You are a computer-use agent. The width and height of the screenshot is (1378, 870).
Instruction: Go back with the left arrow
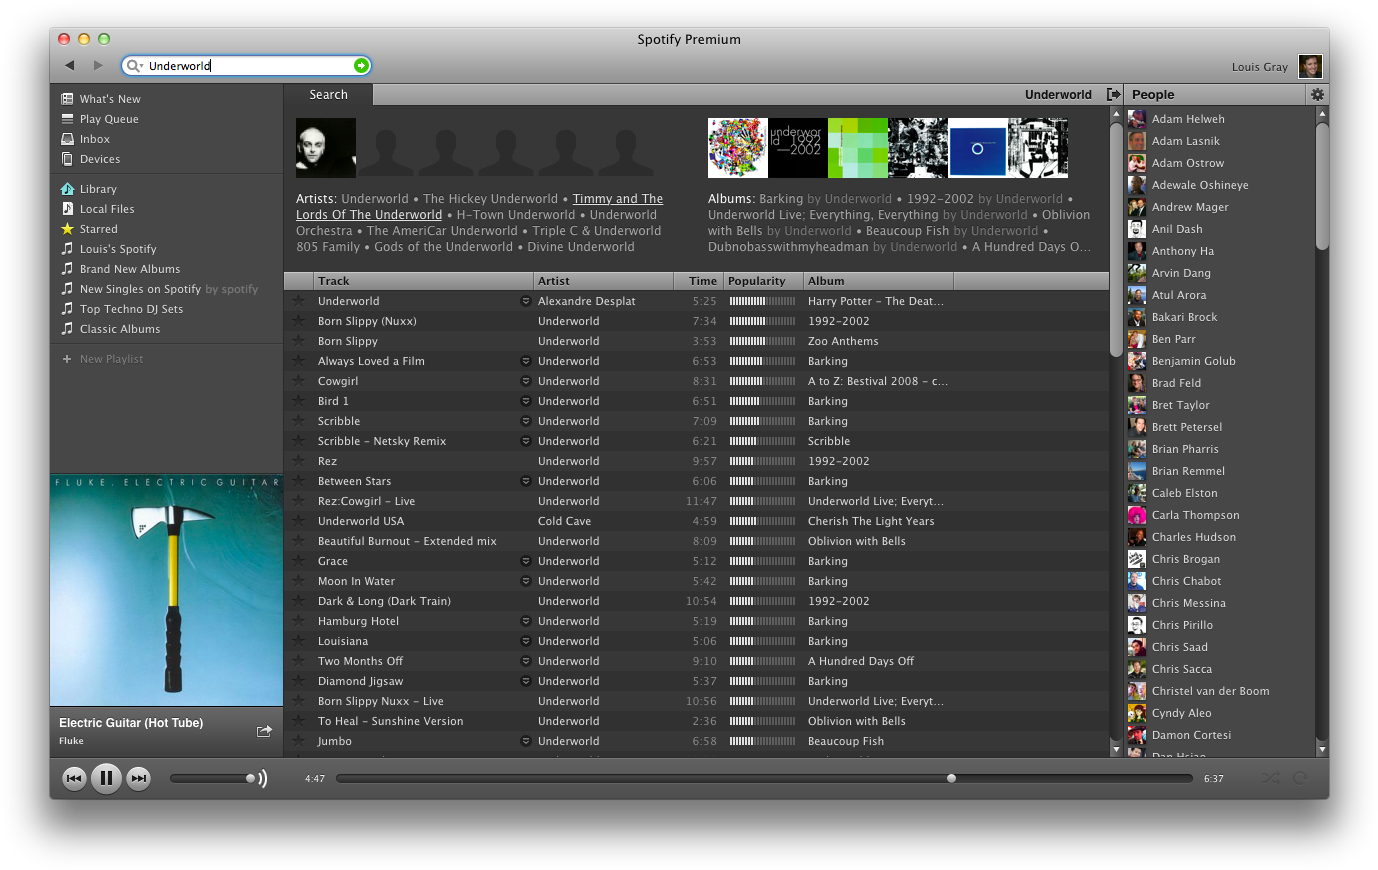coord(69,65)
